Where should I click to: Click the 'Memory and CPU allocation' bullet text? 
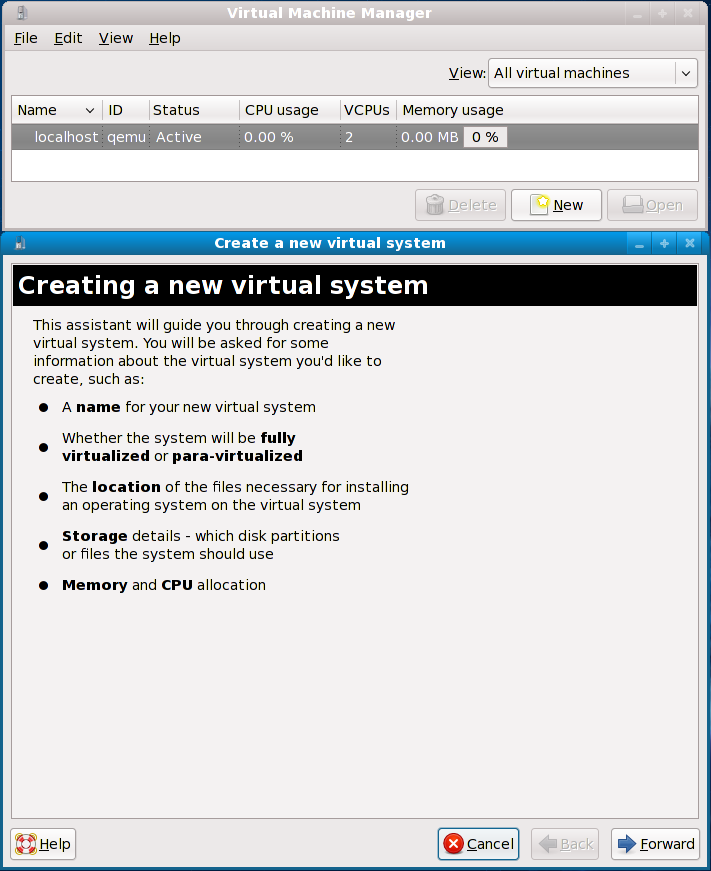tap(164, 585)
